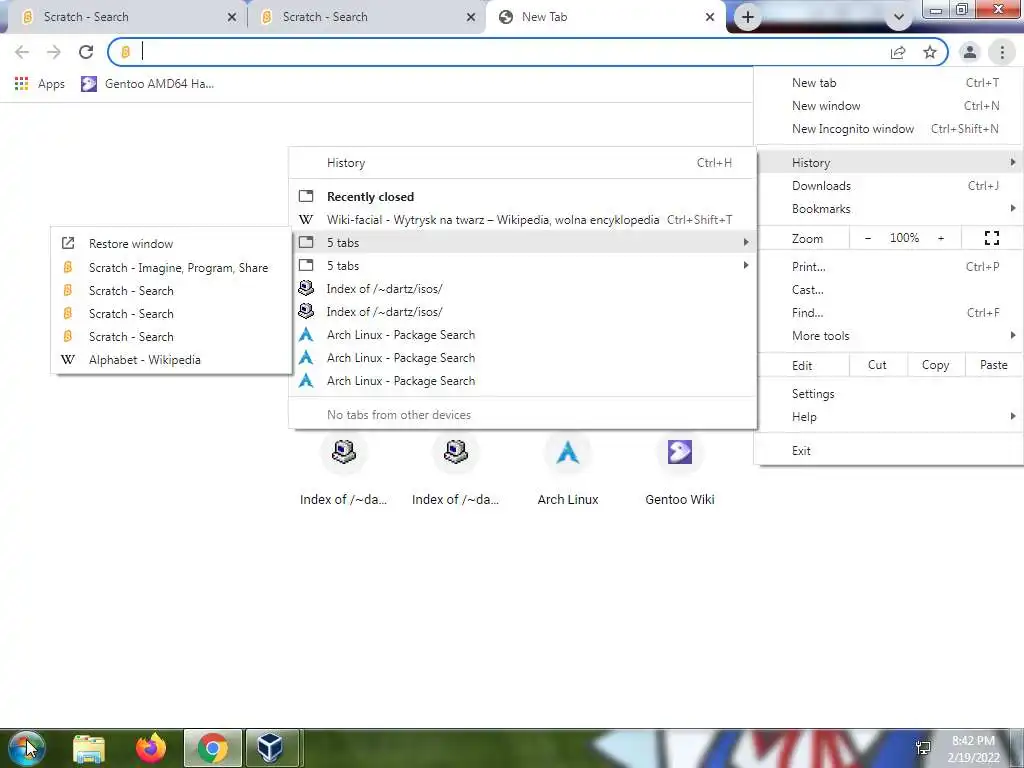Launch File Explorer from the taskbar
1024x768 pixels.
89,748
